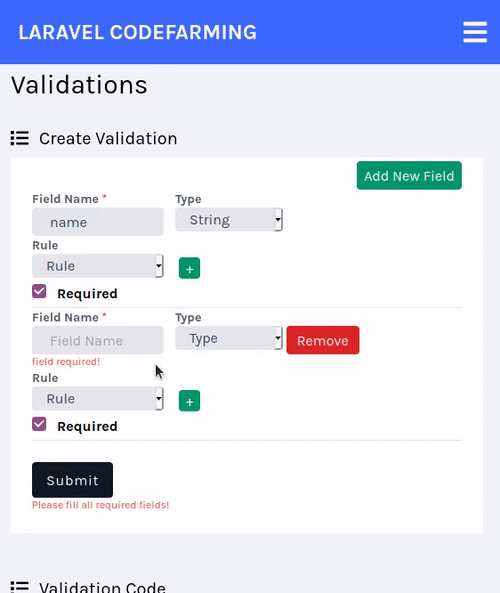Click the list icon beside Create Validation
This screenshot has width=500, height=593.
[x=20, y=138]
